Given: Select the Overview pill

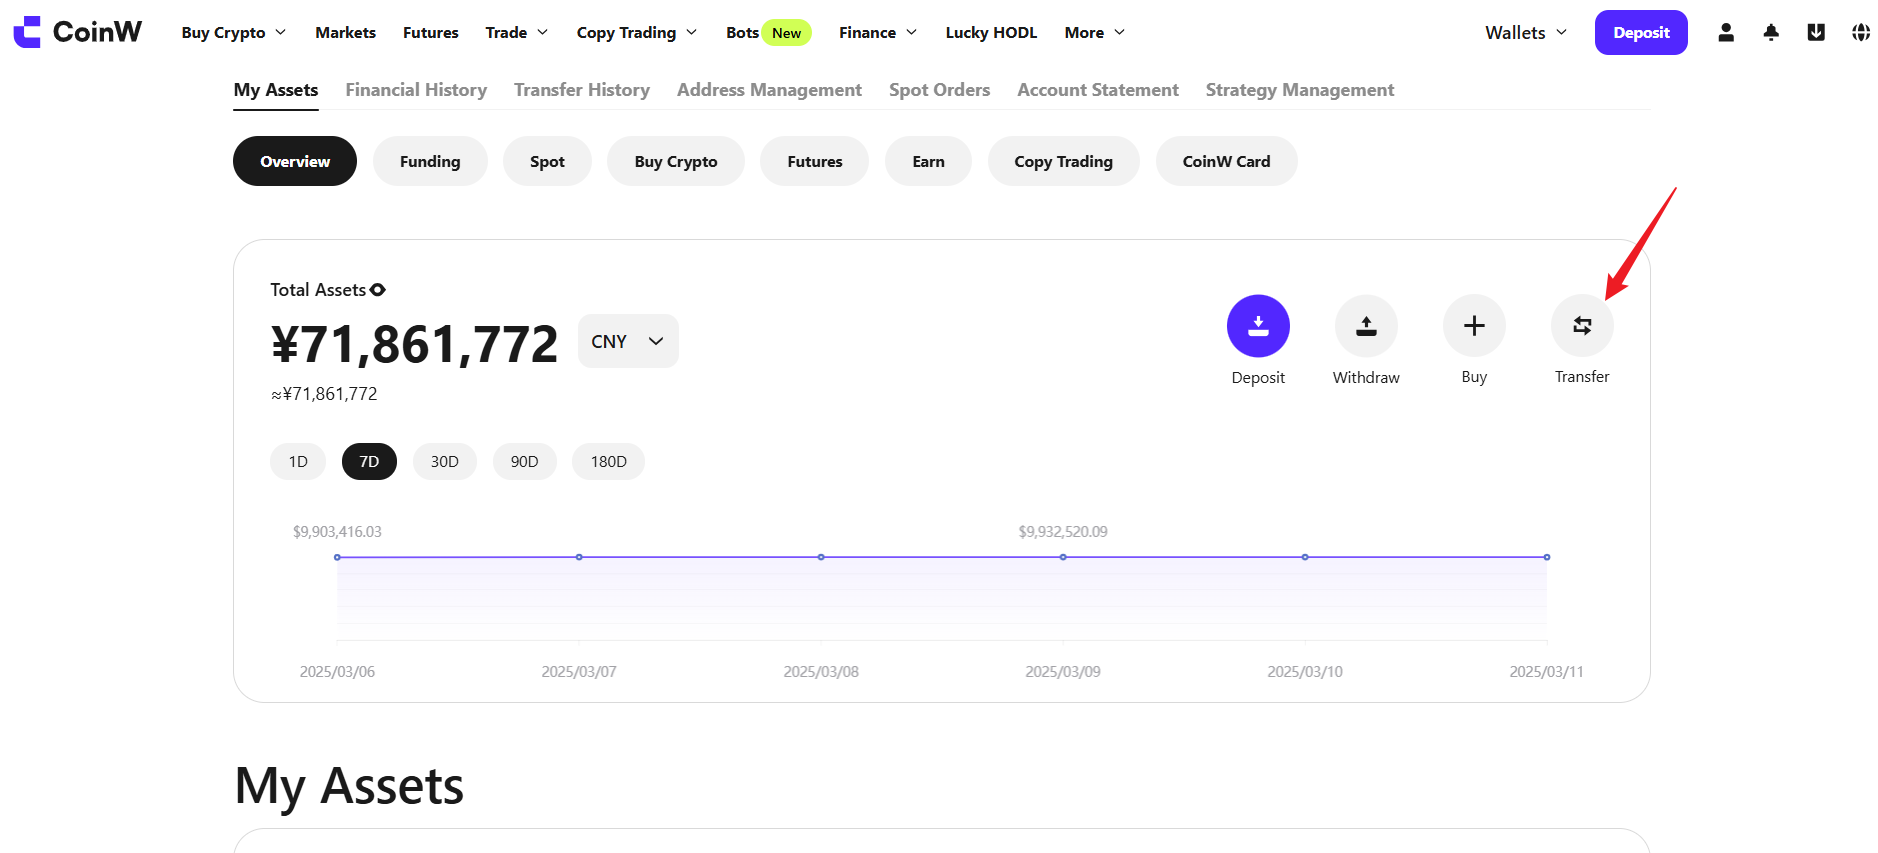Looking at the screenshot, I should (x=295, y=161).
